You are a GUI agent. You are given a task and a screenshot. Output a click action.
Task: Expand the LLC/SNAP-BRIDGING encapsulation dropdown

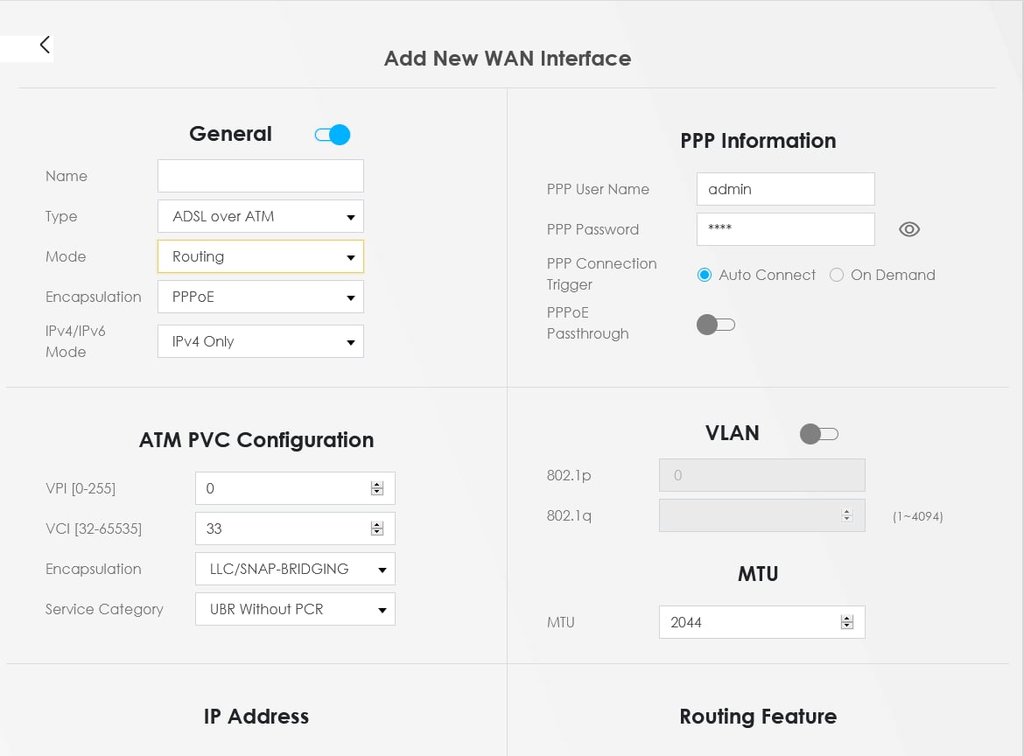click(x=295, y=569)
